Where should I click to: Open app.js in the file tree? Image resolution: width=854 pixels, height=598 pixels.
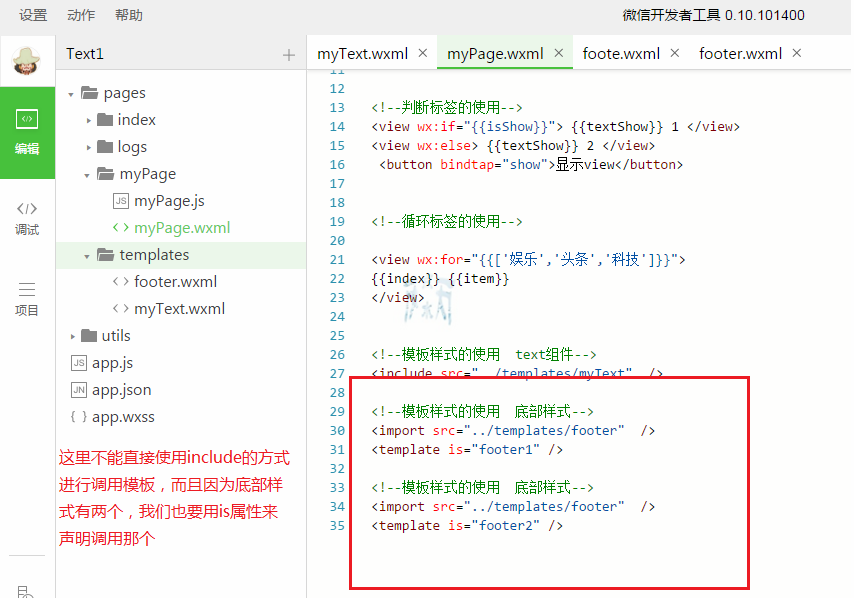[112, 363]
